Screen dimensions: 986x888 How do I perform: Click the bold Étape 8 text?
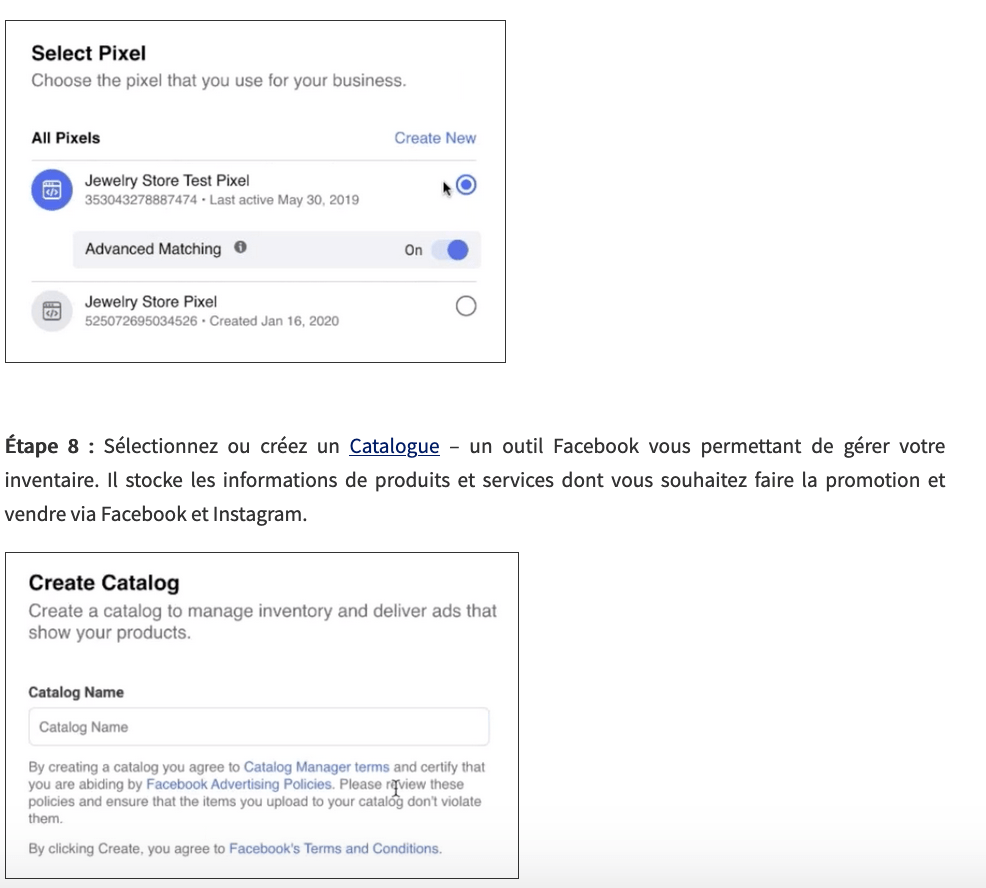(x=49, y=446)
